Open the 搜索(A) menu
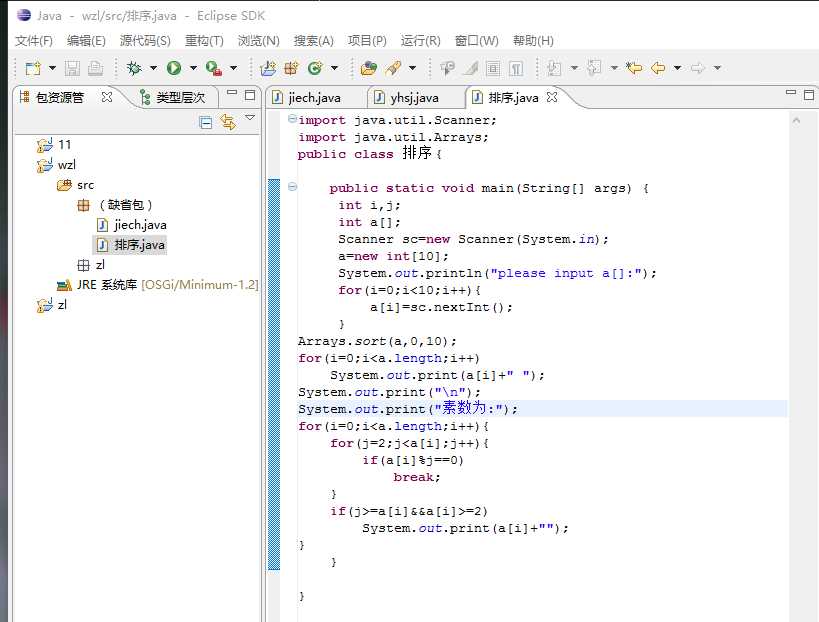The width and height of the screenshot is (819, 622). point(313,41)
